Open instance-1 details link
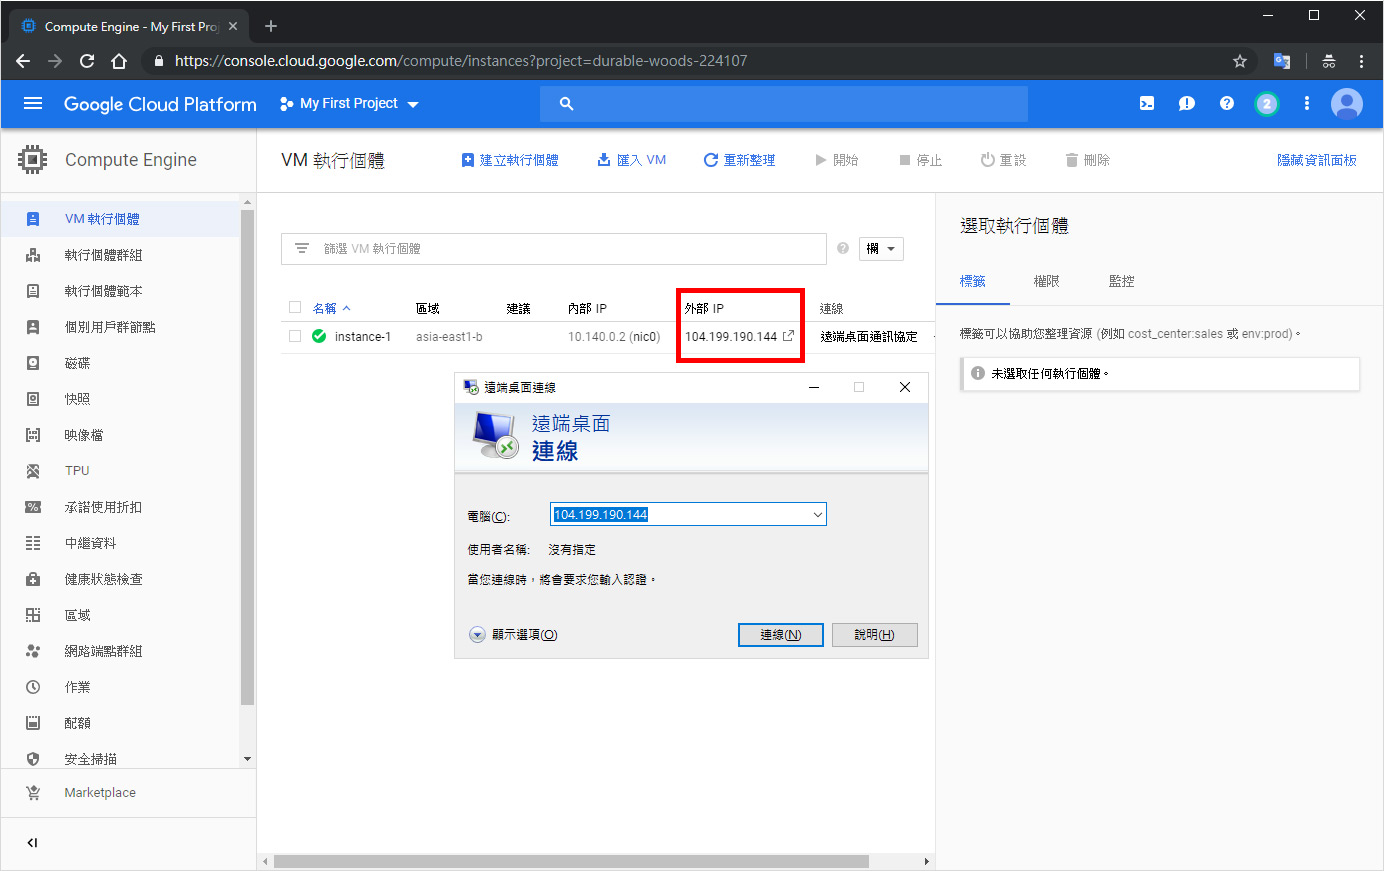Image resolution: width=1384 pixels, height=871 pixels. click(x=363, y=337)
